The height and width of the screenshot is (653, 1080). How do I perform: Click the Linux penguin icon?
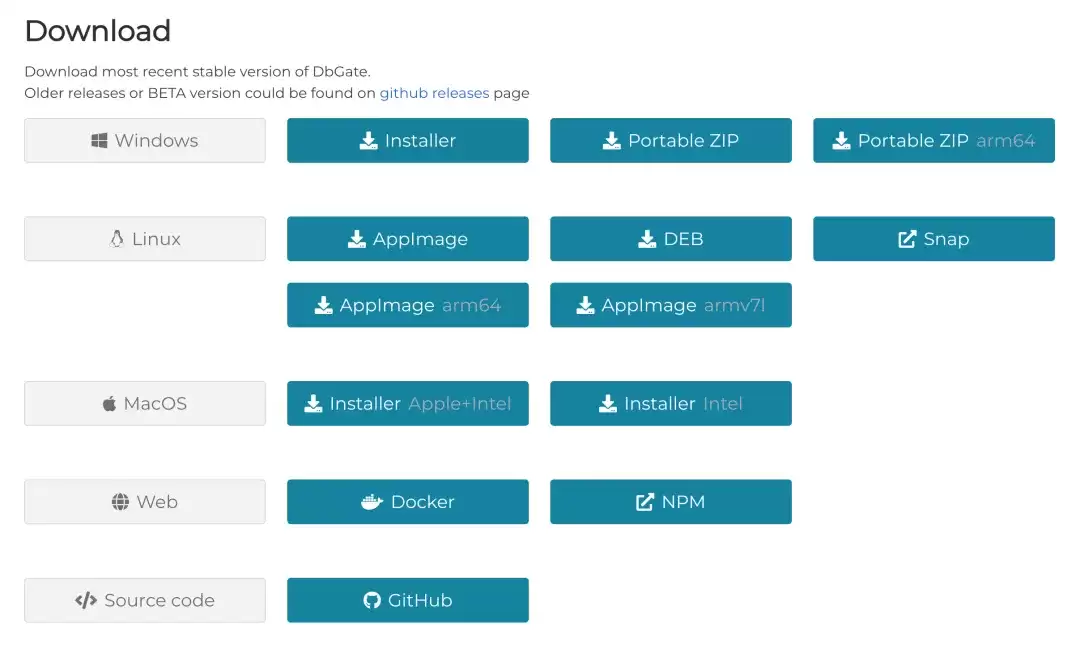point(116,238)
